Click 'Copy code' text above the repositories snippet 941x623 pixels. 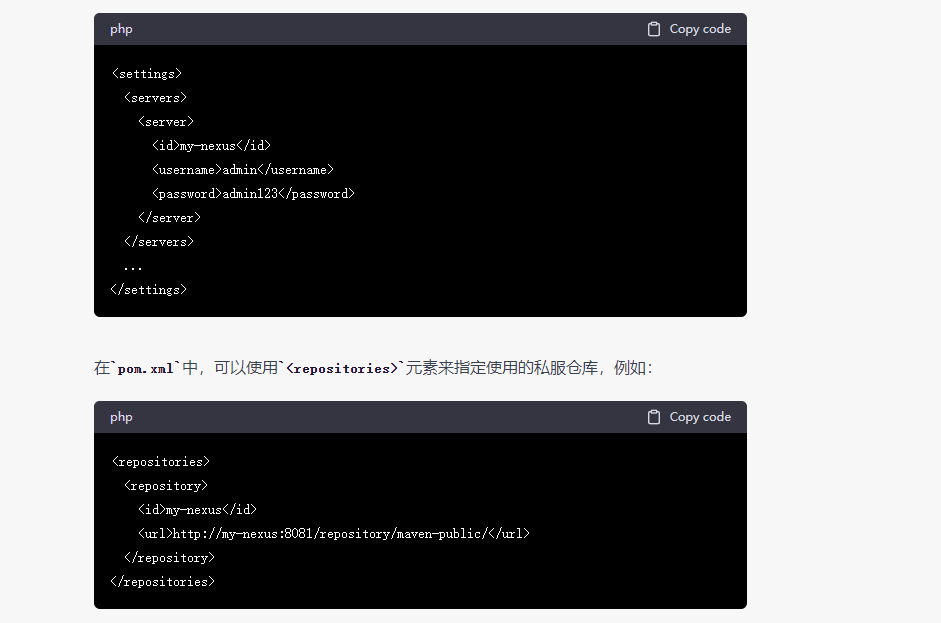(x=700, y=417)
